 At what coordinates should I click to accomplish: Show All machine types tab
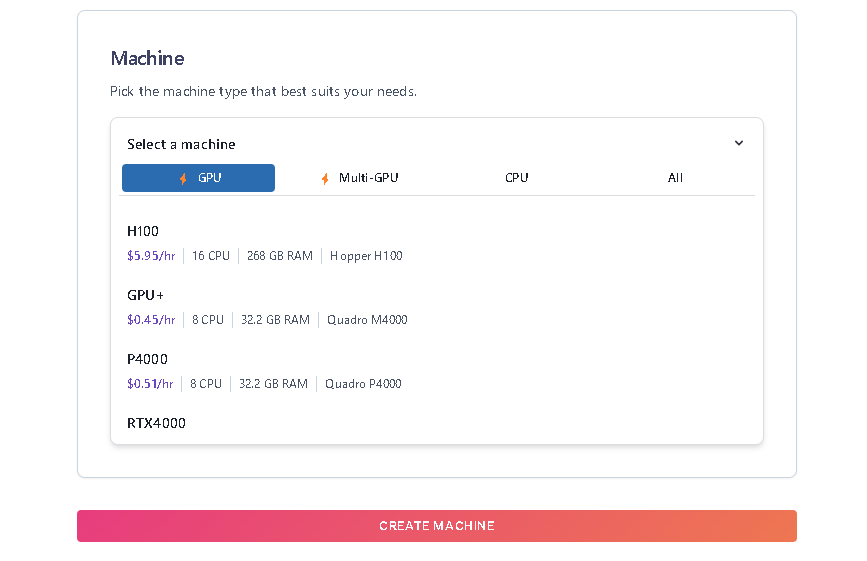(675, 178)
